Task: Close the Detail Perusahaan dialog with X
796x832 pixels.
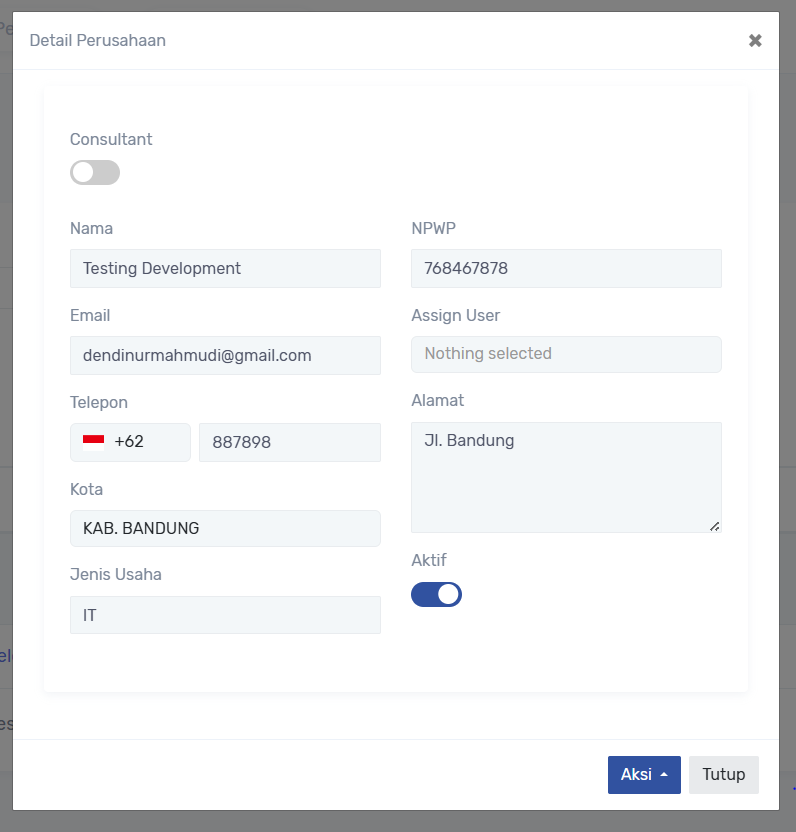Action: click(x=755, y=41)
